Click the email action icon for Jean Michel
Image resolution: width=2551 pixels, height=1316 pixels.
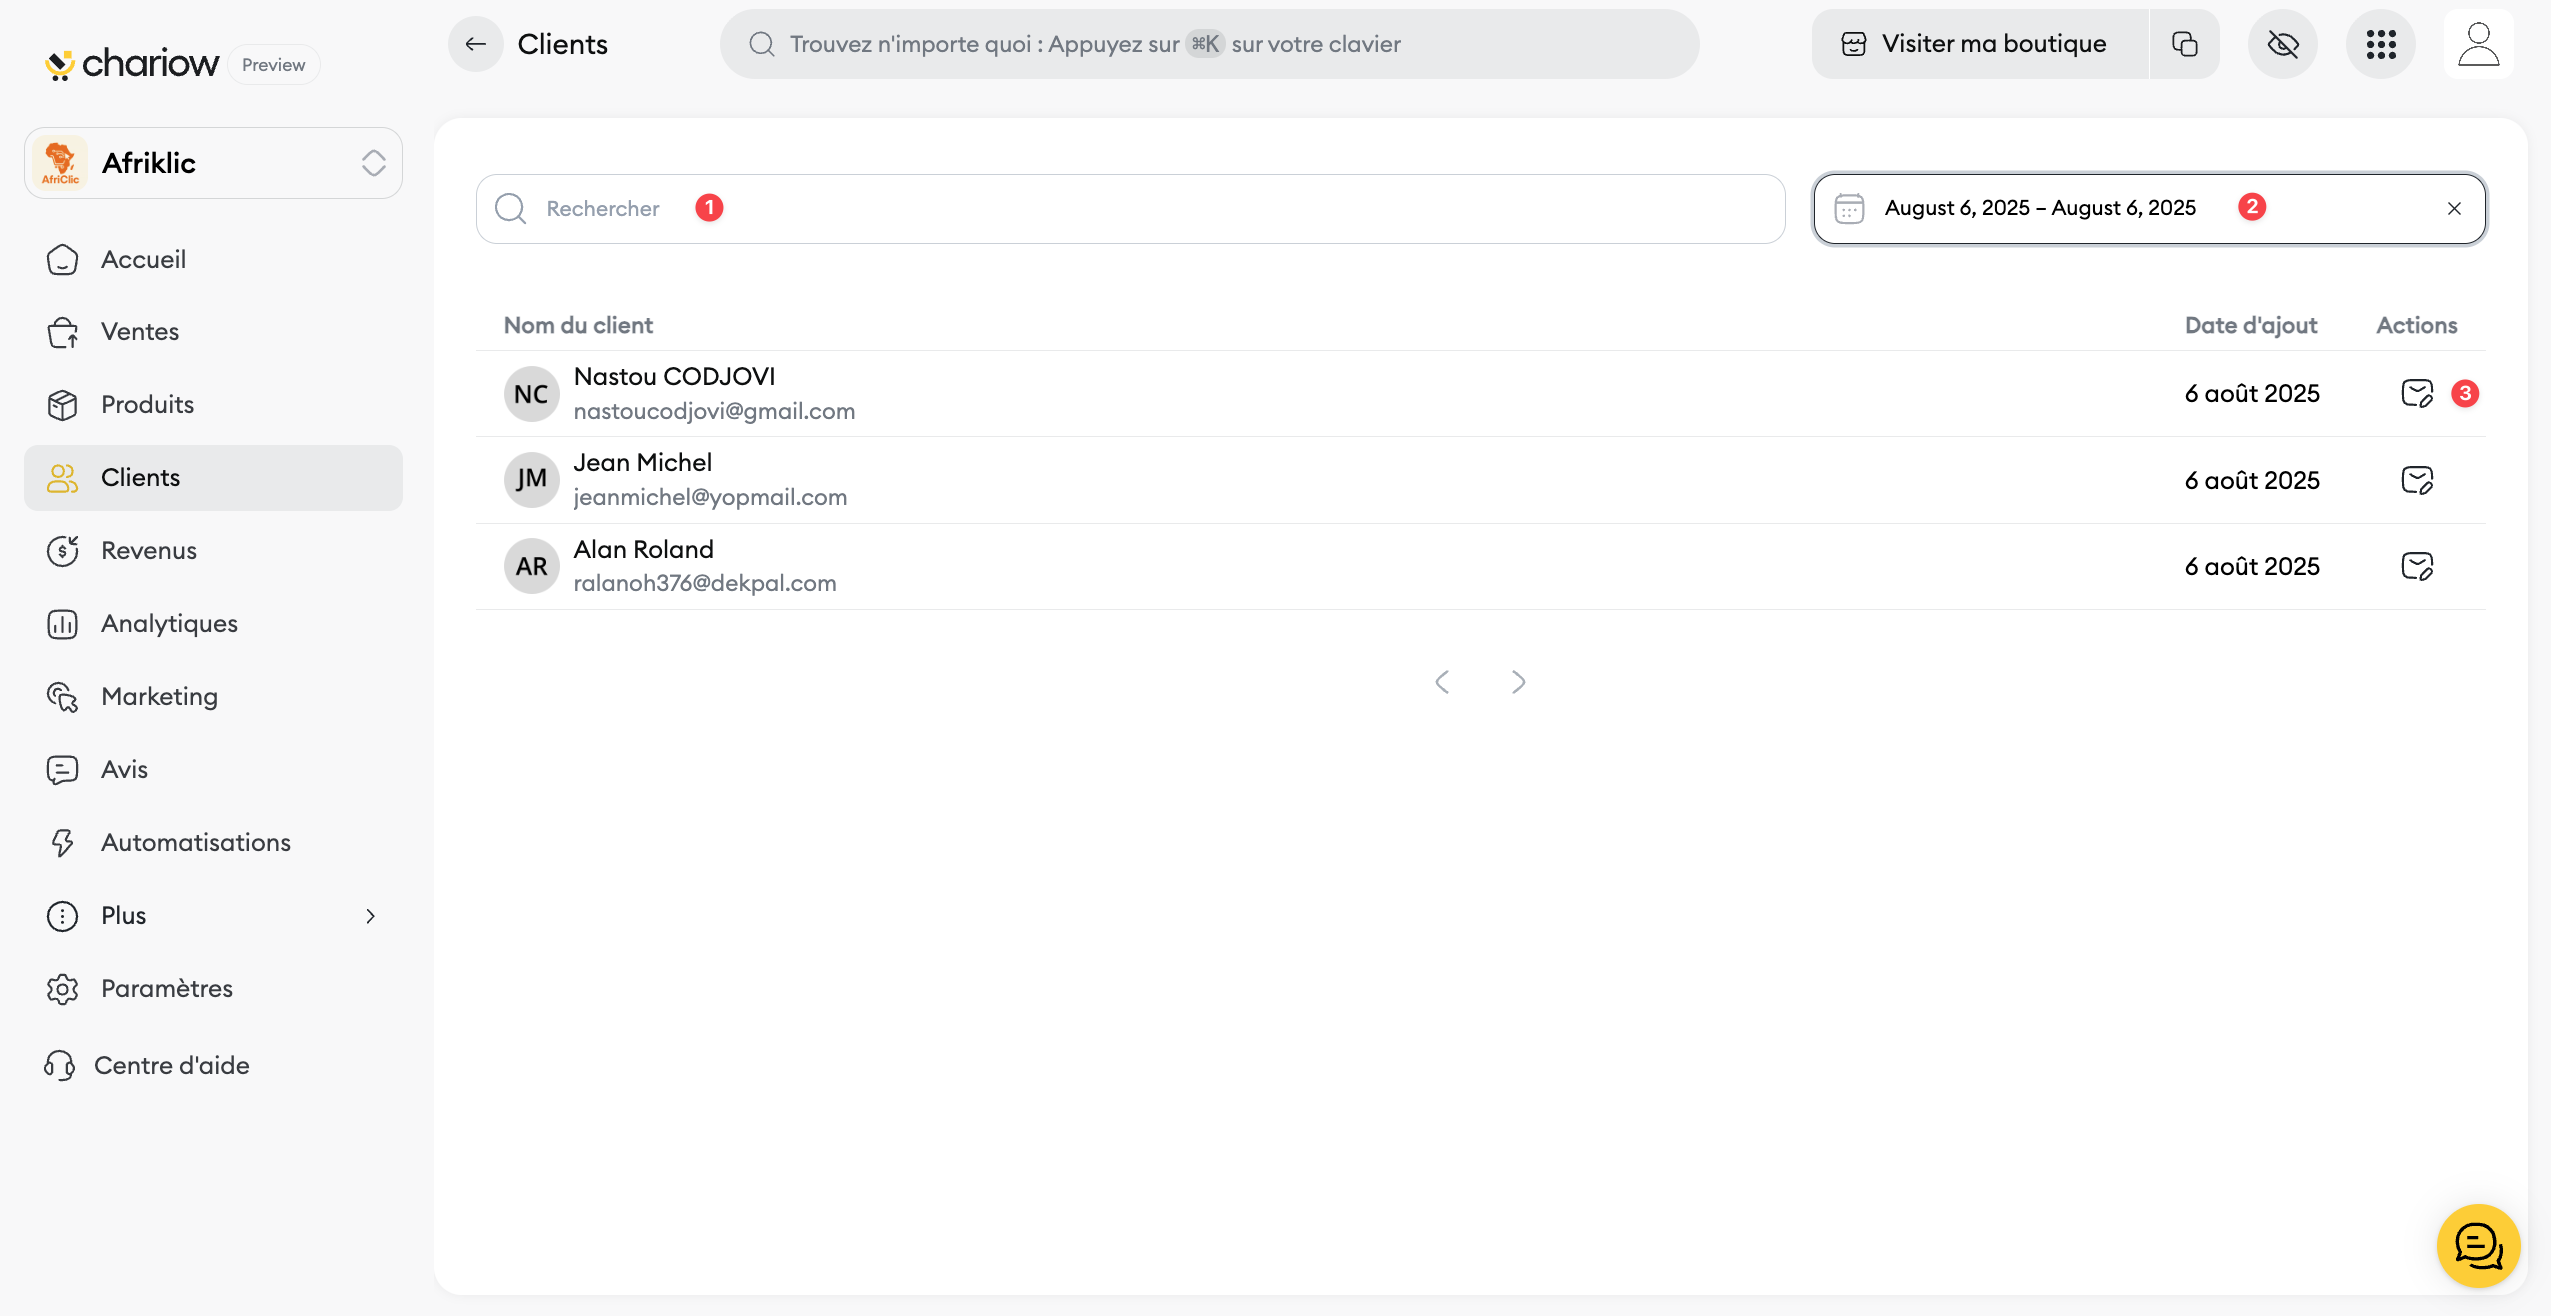coord(2416,480)
